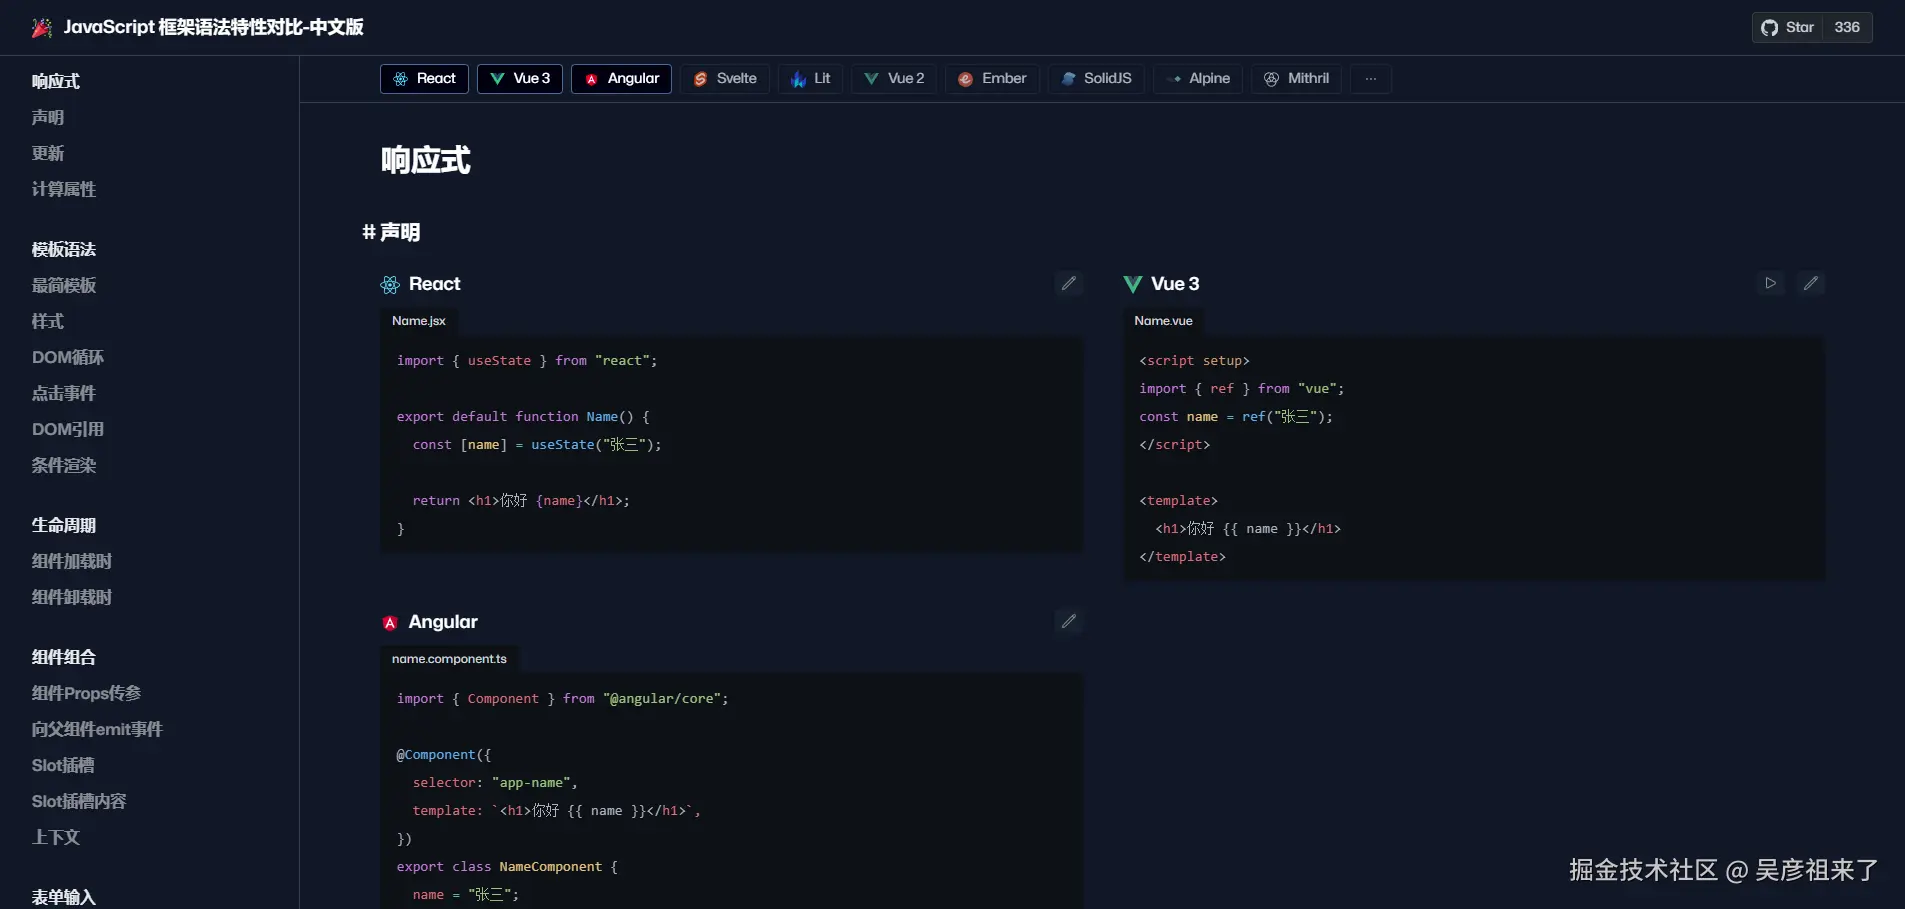
Task: Navigate to DOM引用 in sidebar
Action: (x=68, y=429)
